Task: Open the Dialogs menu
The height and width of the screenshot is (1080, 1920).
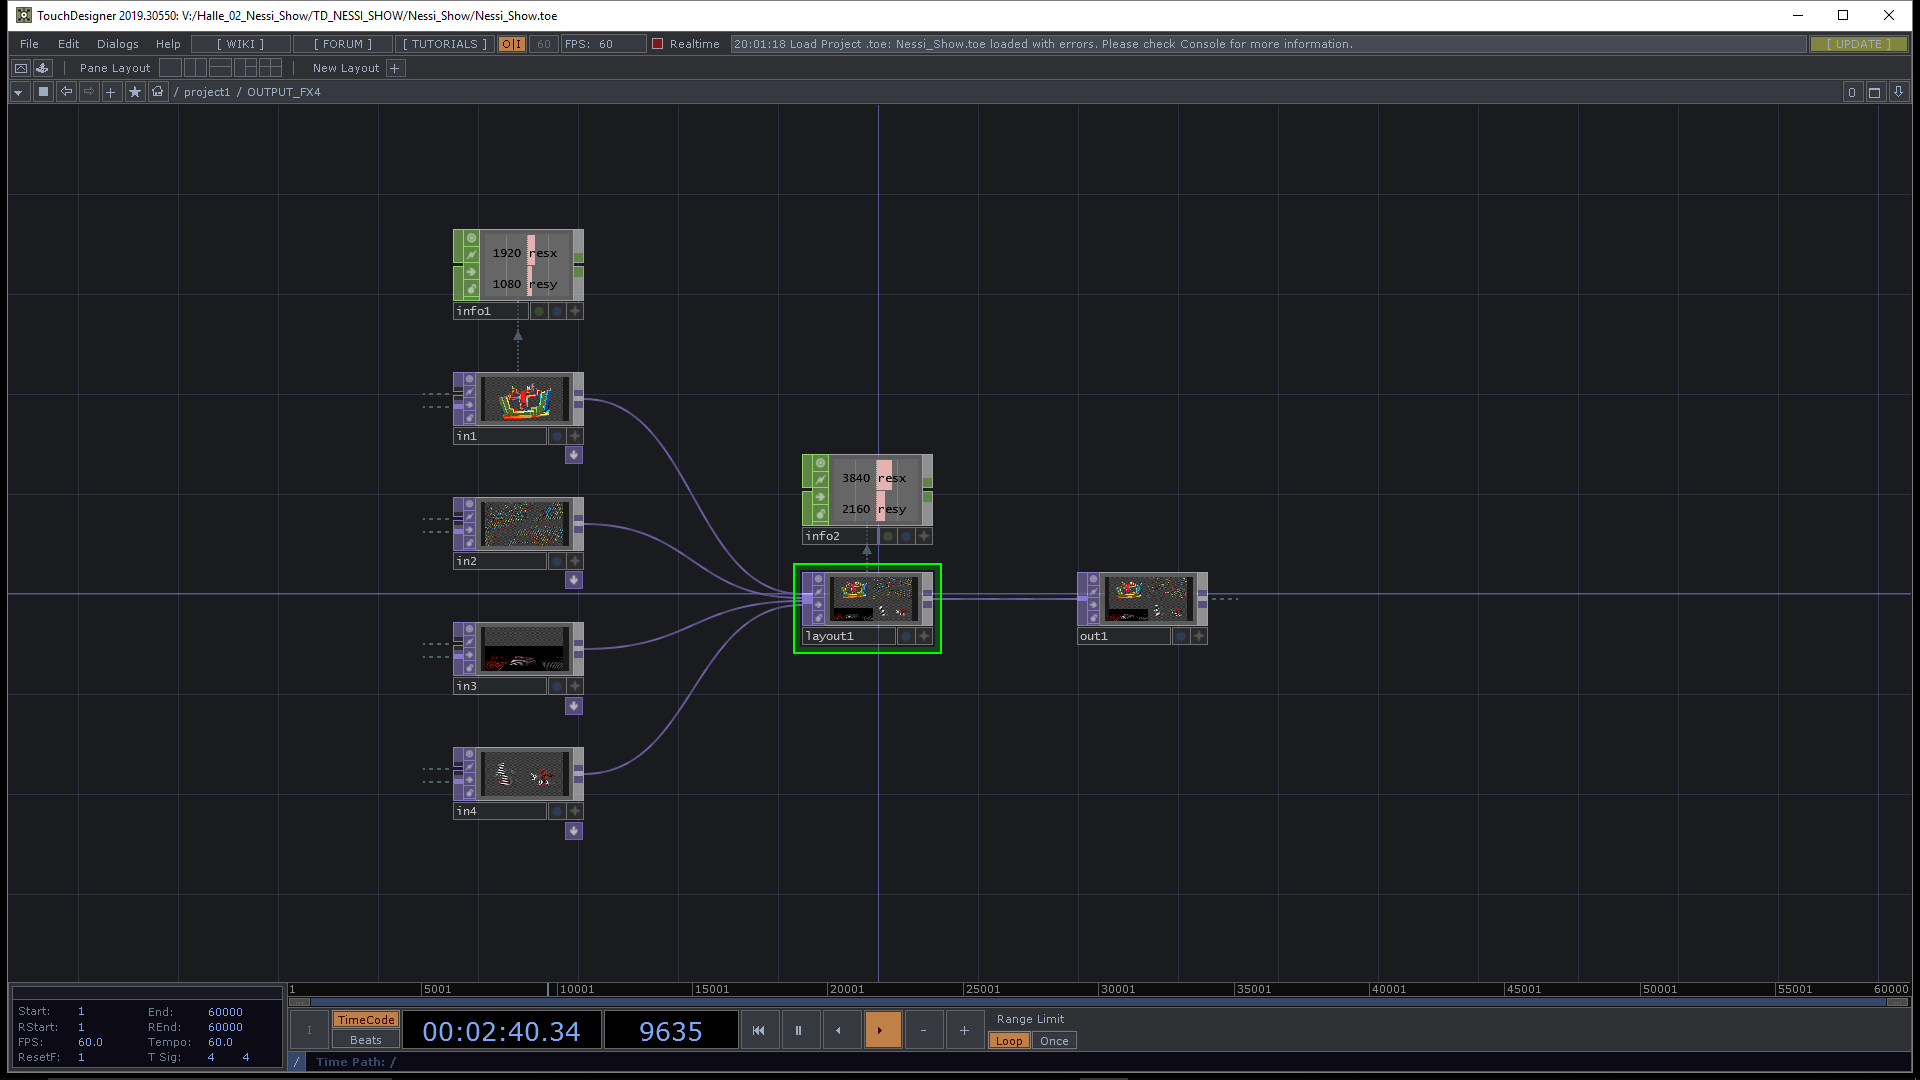Action: click(x=117, y=44)
